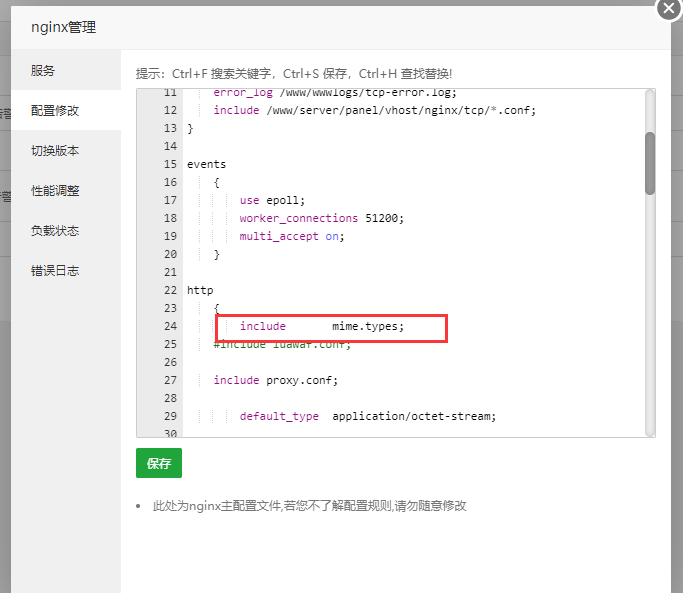The height and width of the screenshot is (593, 683).
Task: Click the nginx管理 dialog title
Action: pos(64,27)
